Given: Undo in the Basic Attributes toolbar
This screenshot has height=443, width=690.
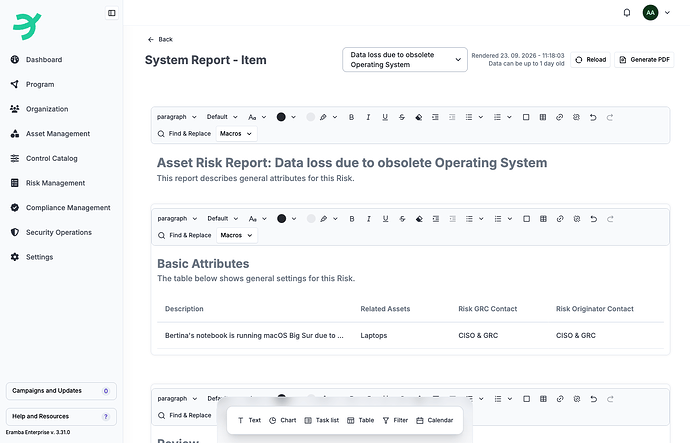Looking at the screenshot, I should [x=593, y=219].
